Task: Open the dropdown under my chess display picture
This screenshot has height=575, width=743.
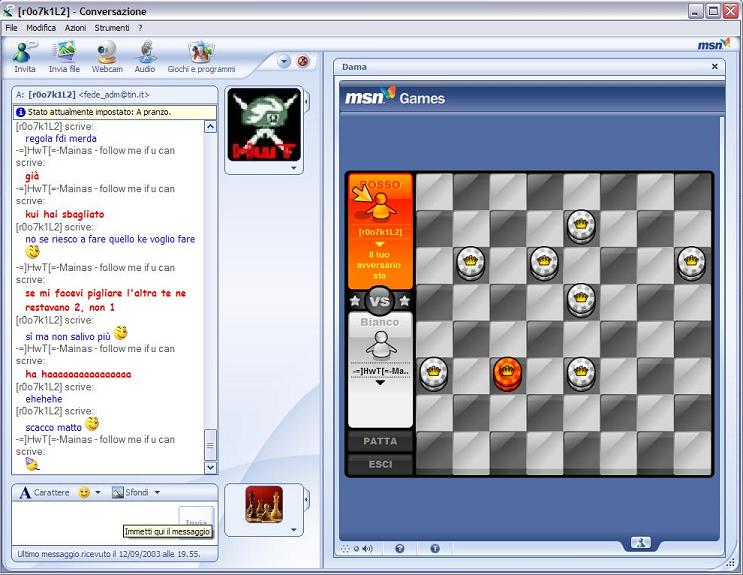Action: tap(293, 530)
